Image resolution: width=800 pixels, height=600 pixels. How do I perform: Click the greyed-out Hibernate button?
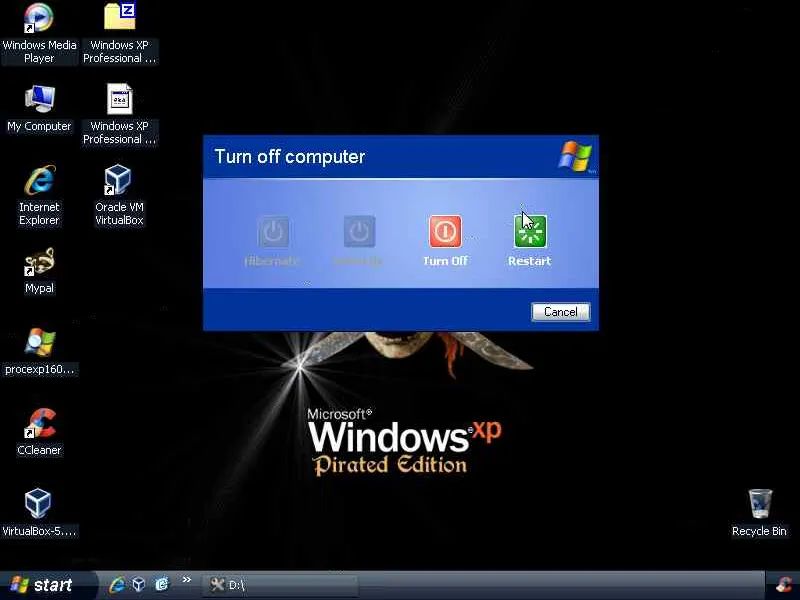click(x=273, y=231)
